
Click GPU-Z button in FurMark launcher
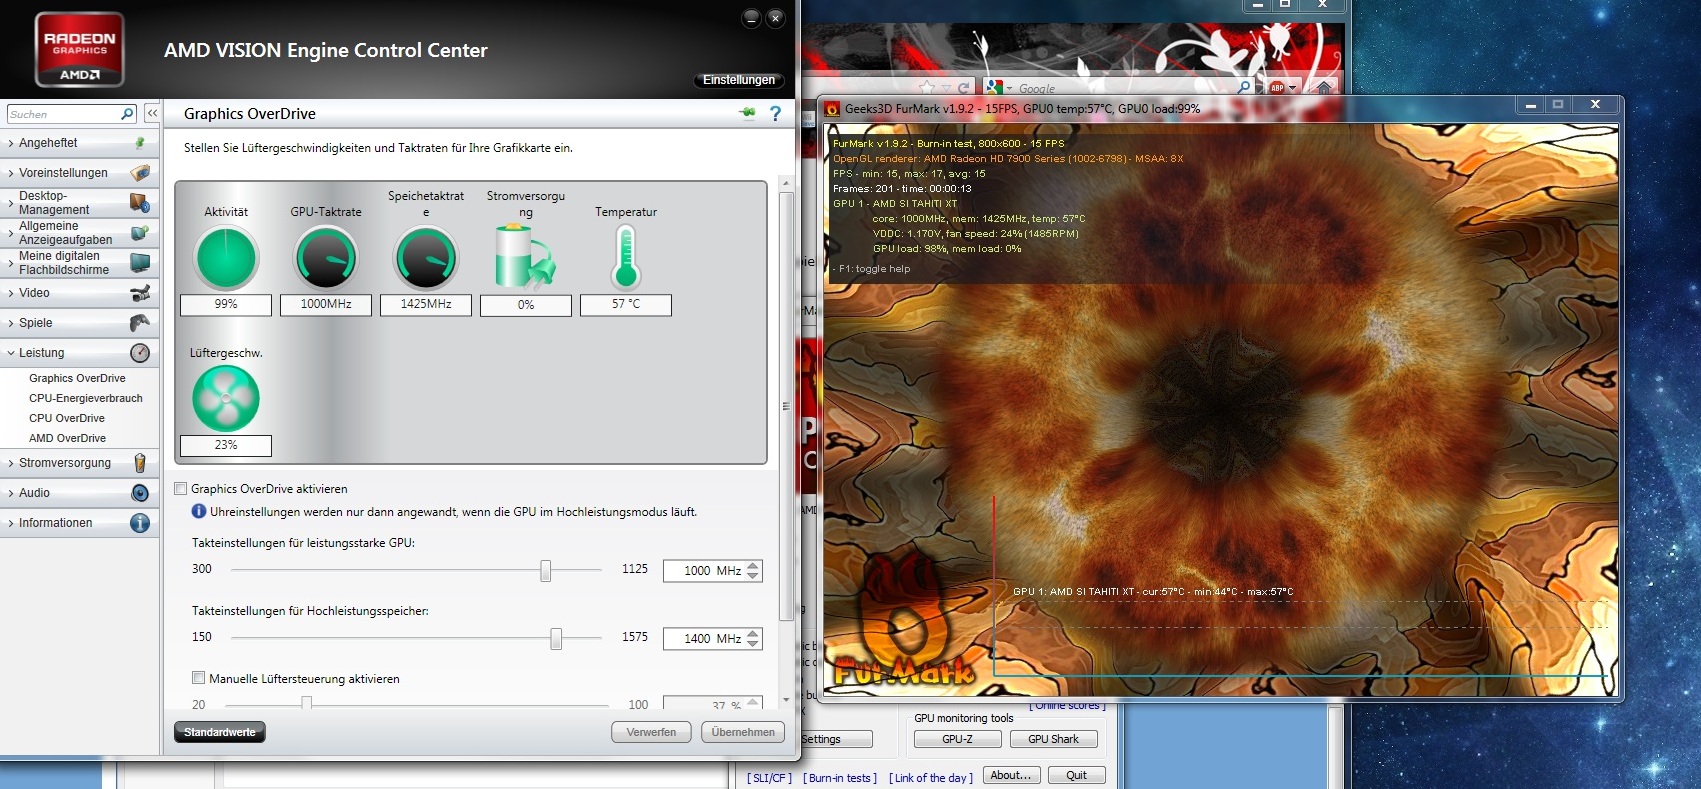(x=957, y=739)
